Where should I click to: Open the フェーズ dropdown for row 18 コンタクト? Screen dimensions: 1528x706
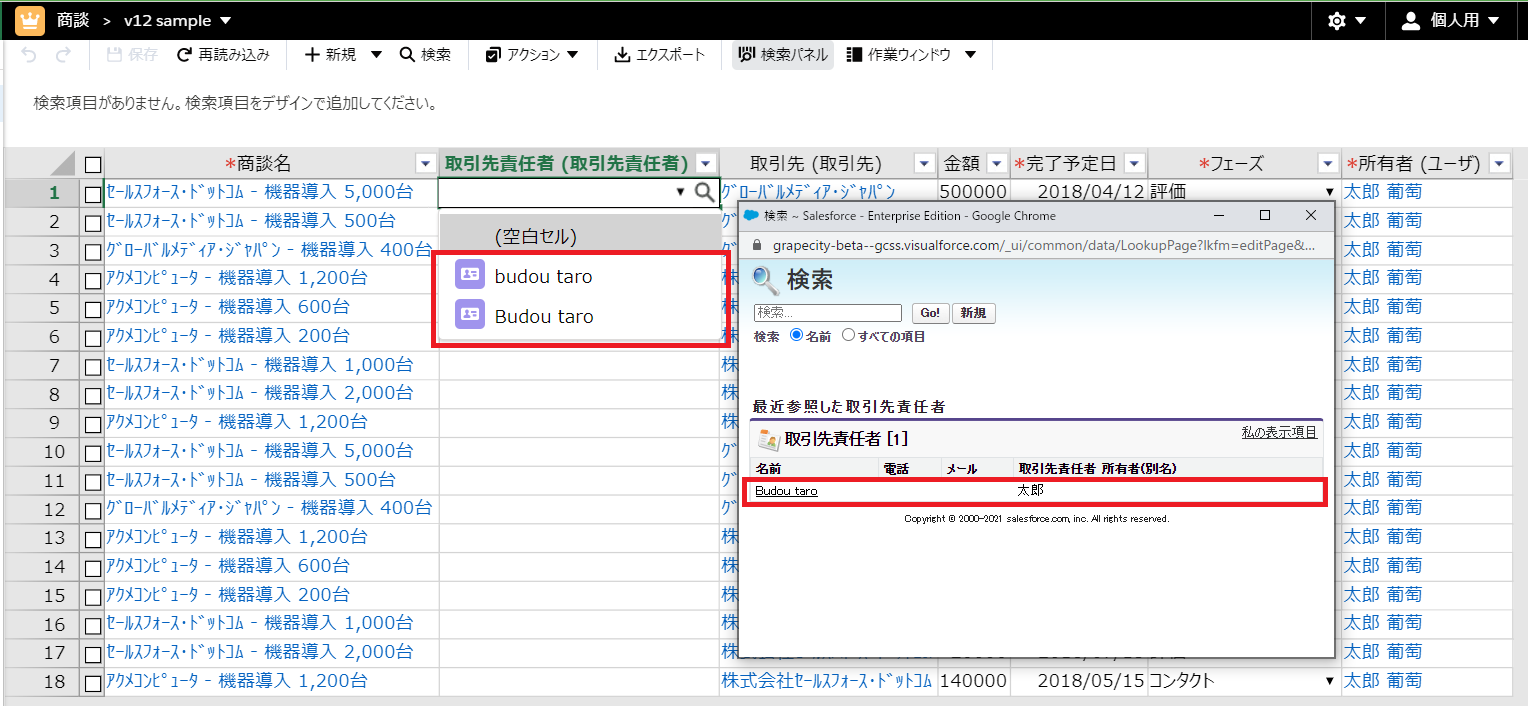(x=1329, y=681)
